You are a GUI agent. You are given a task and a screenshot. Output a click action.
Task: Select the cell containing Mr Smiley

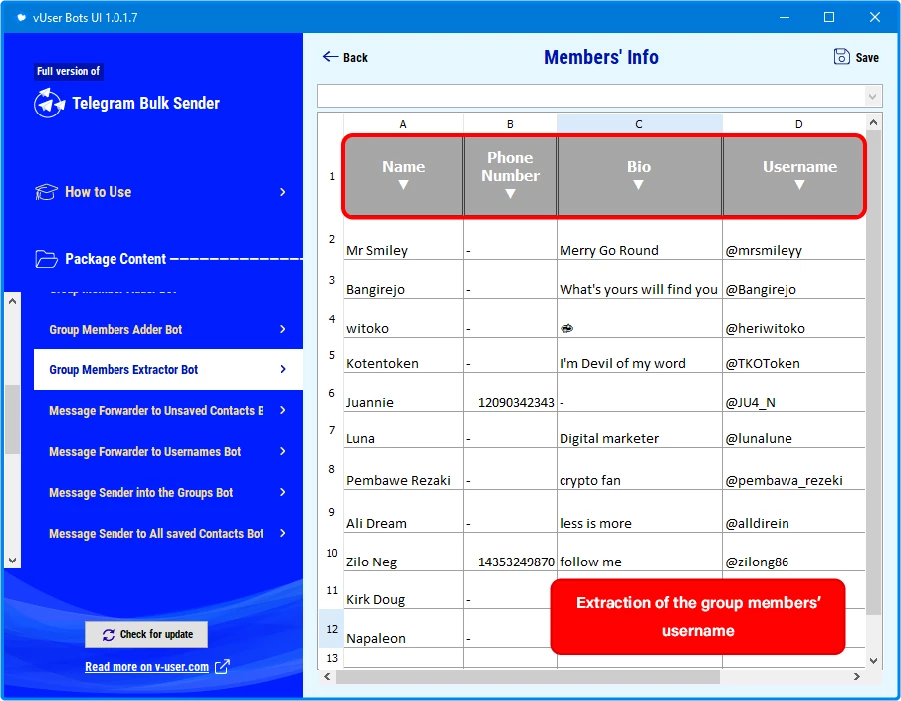(x=403, y=240)
